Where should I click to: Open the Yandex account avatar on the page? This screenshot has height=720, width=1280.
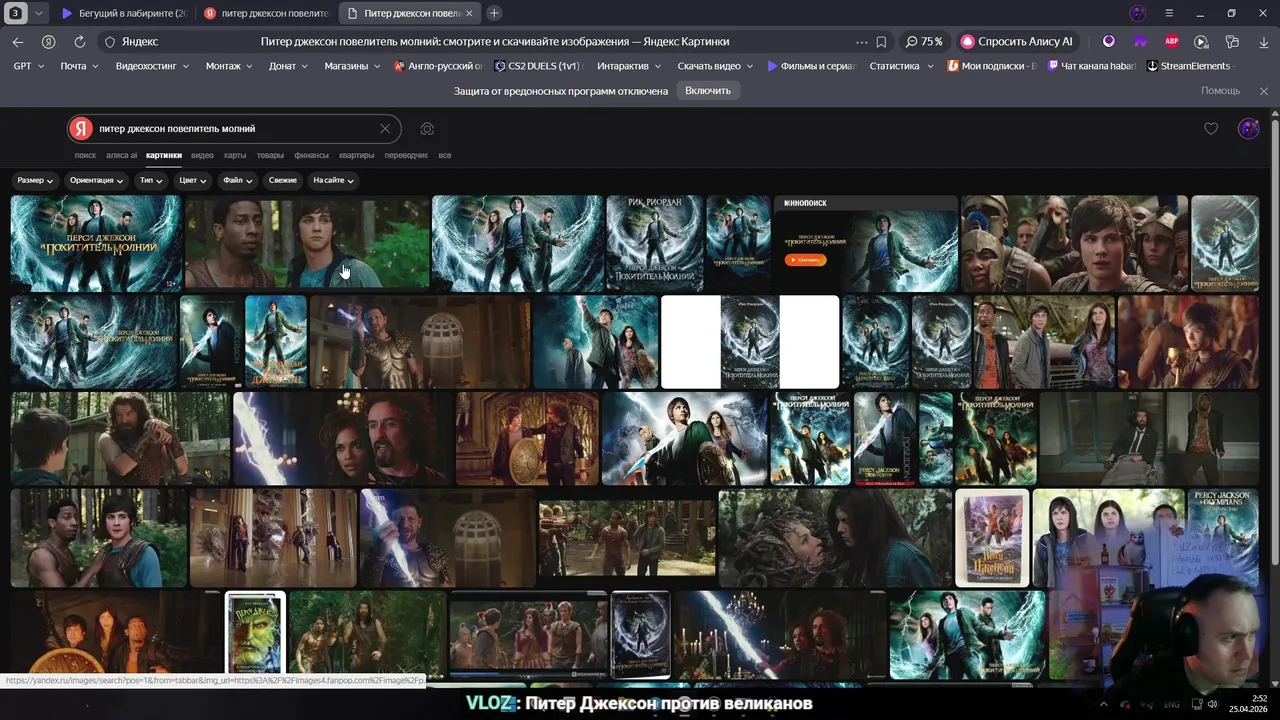coord(1248,129)
